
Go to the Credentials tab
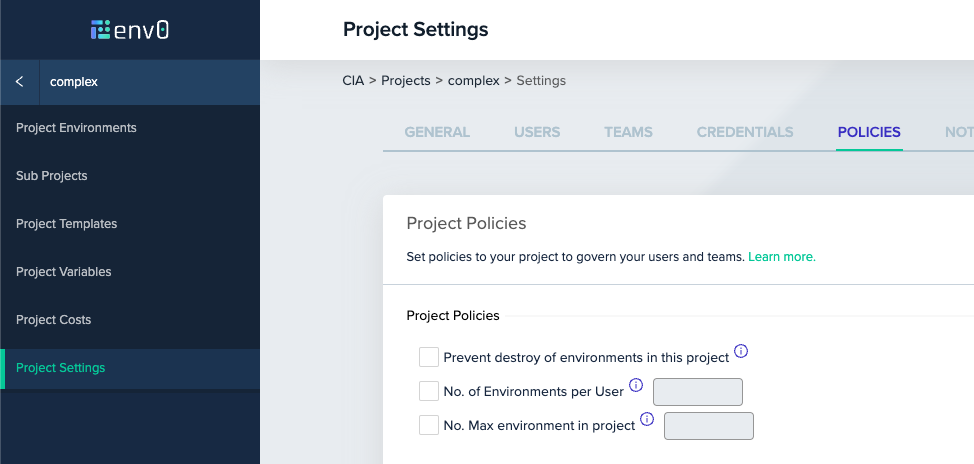click(745, 132)
